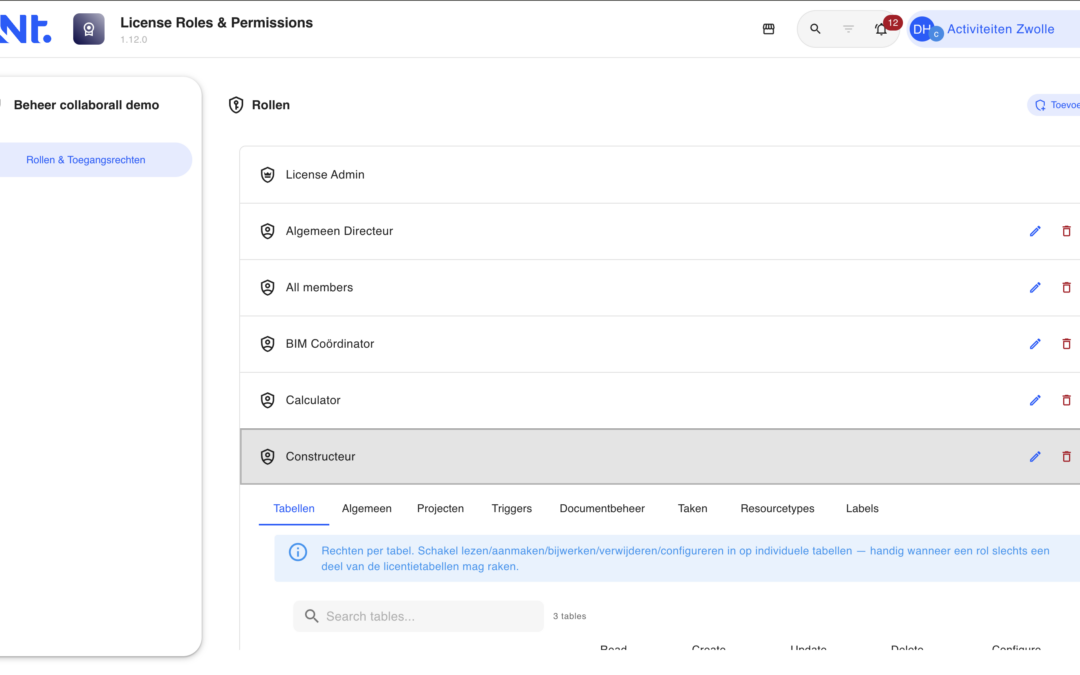Delete the Algemeen Directeur role
Viewport: 1080px width, 675px height.
[x=1066, y=231]
